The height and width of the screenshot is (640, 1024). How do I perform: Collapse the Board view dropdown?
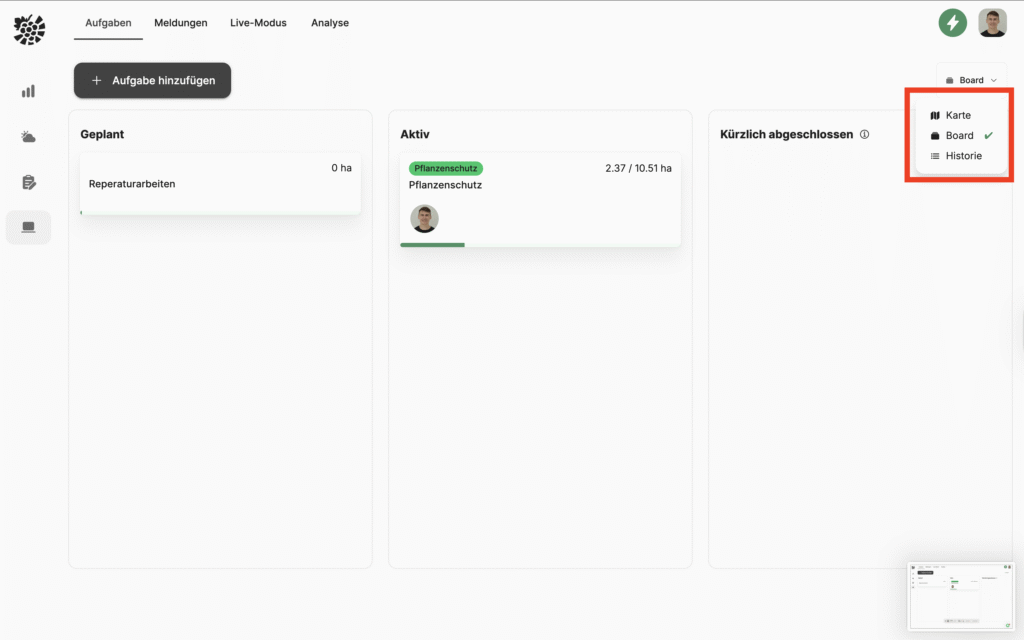click(971, 80)
